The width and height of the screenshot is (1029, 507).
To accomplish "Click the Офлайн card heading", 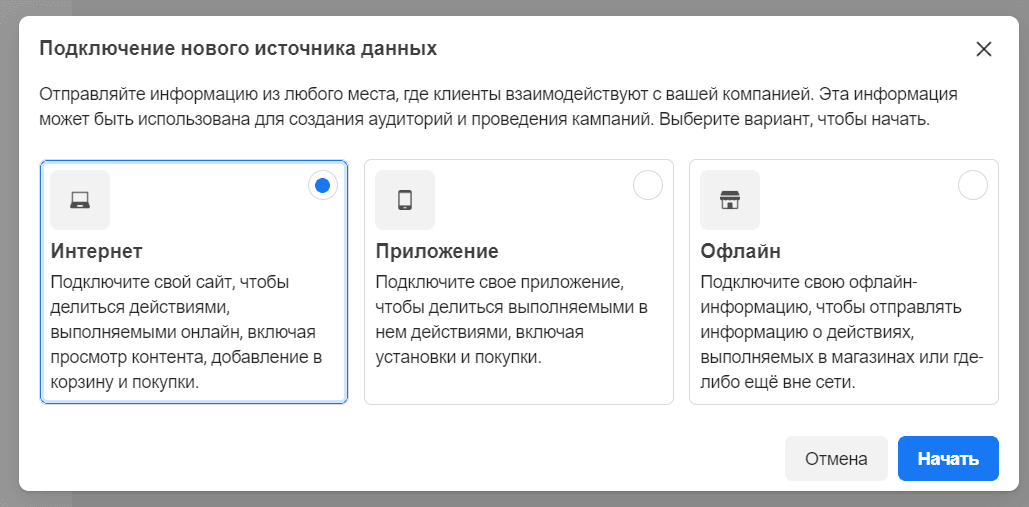I will [740, 252].
